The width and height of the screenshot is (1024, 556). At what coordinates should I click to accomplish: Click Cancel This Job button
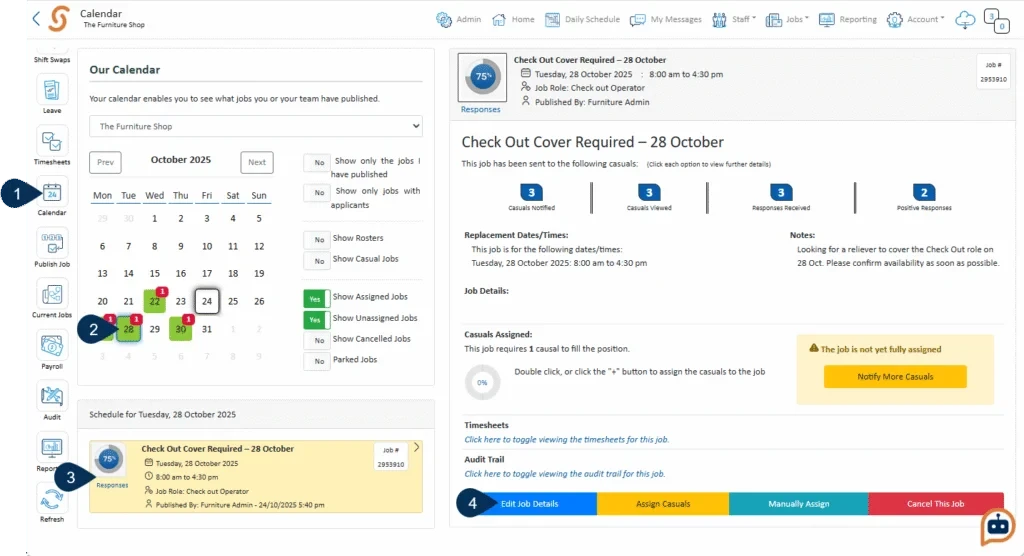(x=936, y=504)
